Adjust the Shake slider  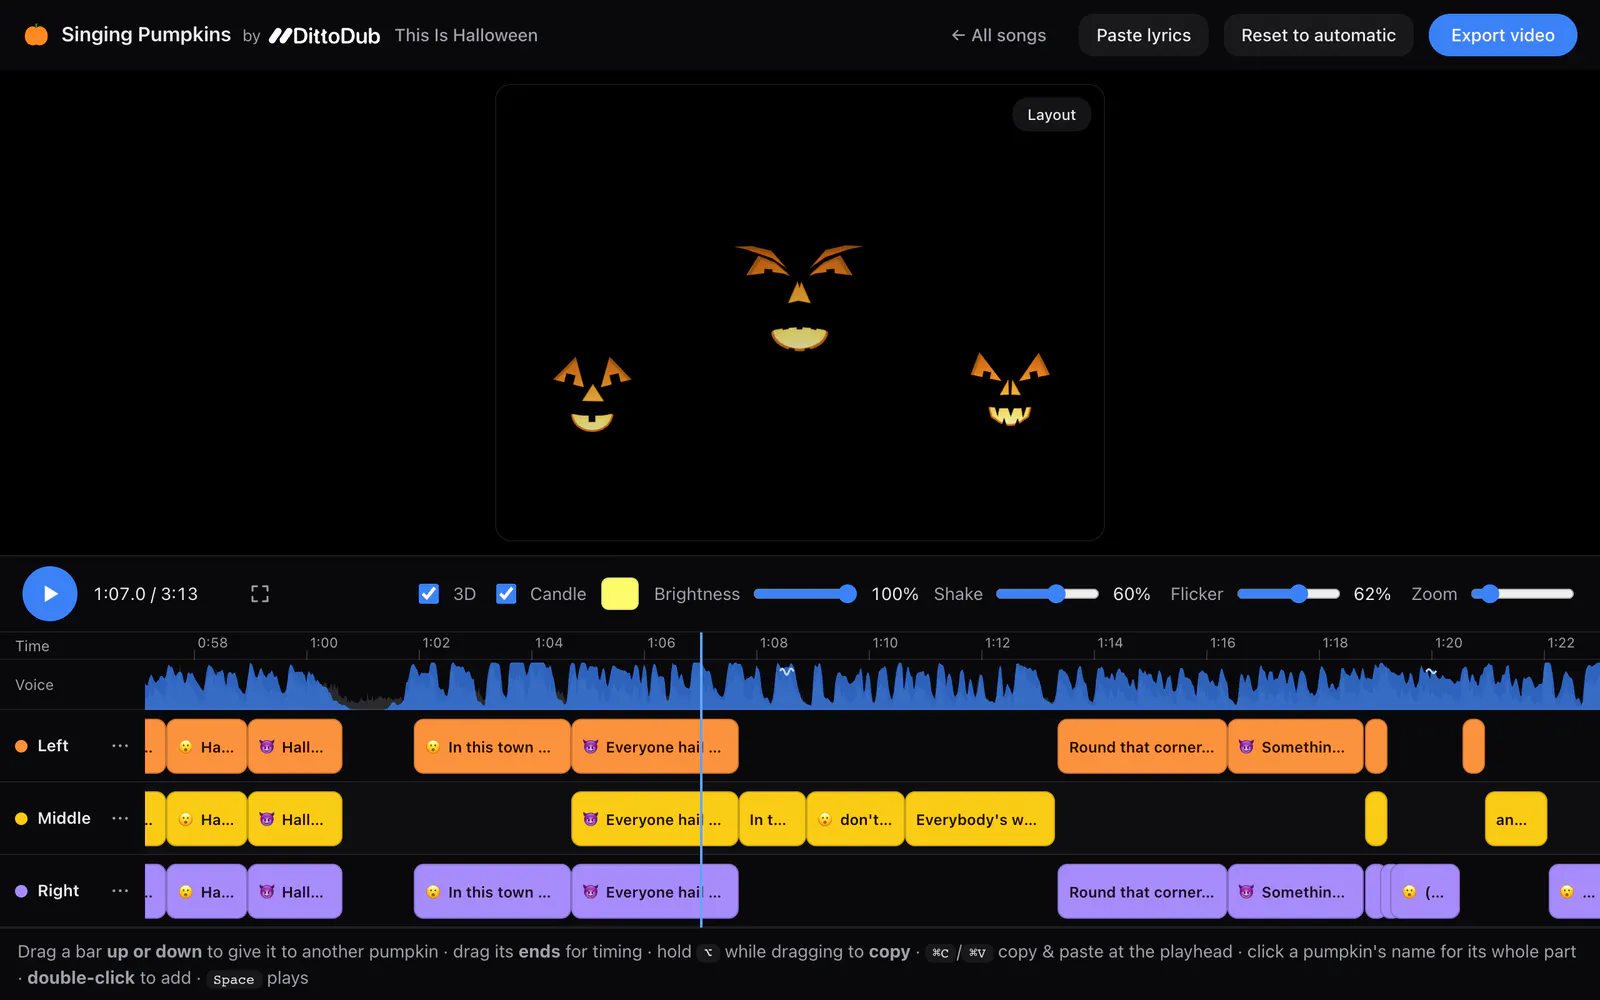coord(1047,594)
